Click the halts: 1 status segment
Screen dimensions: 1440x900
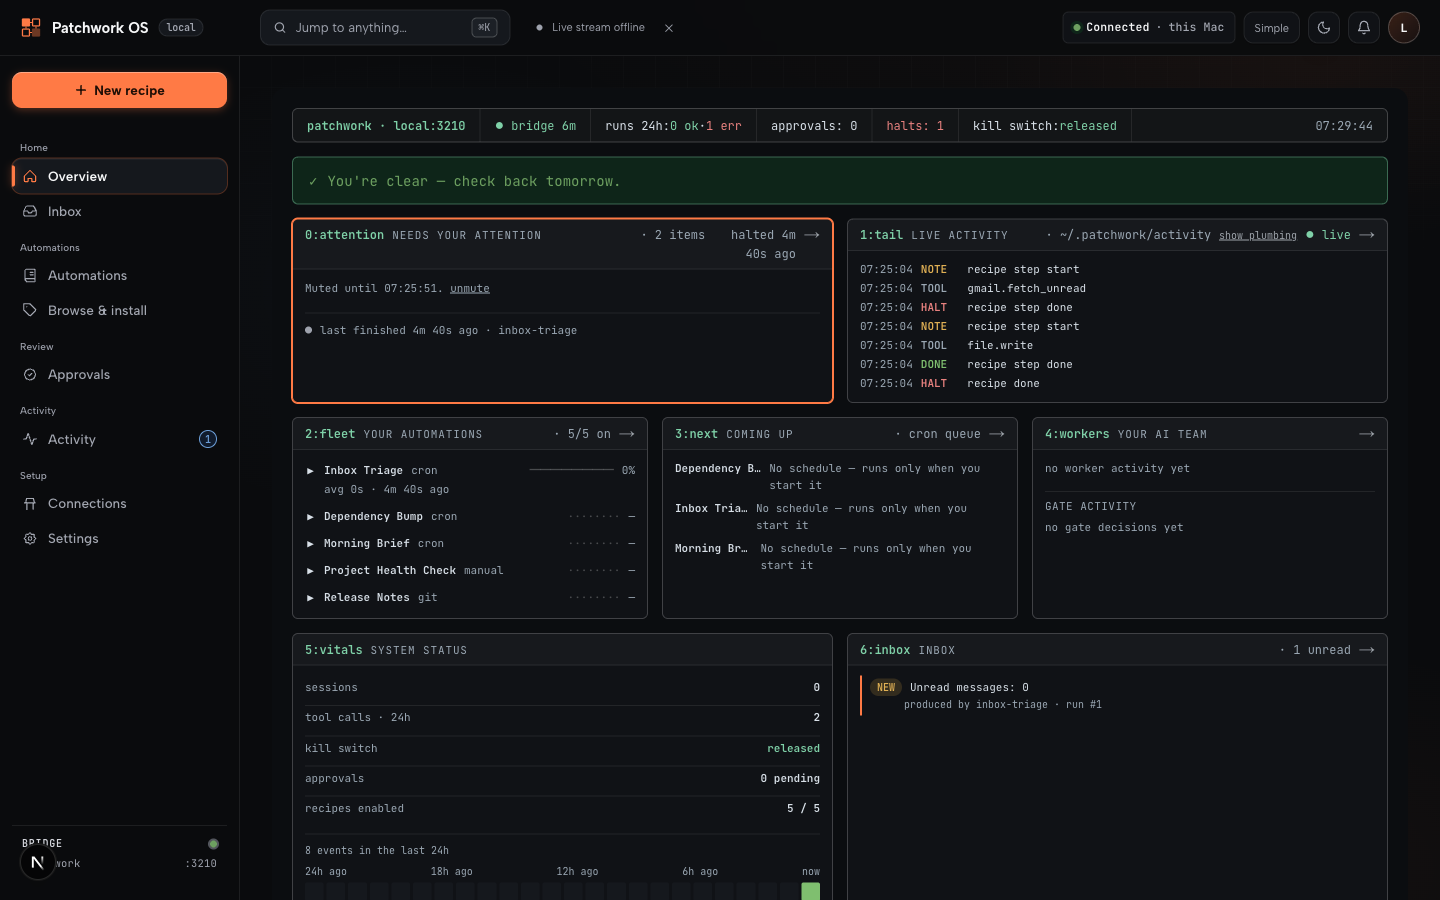point(915,126)
